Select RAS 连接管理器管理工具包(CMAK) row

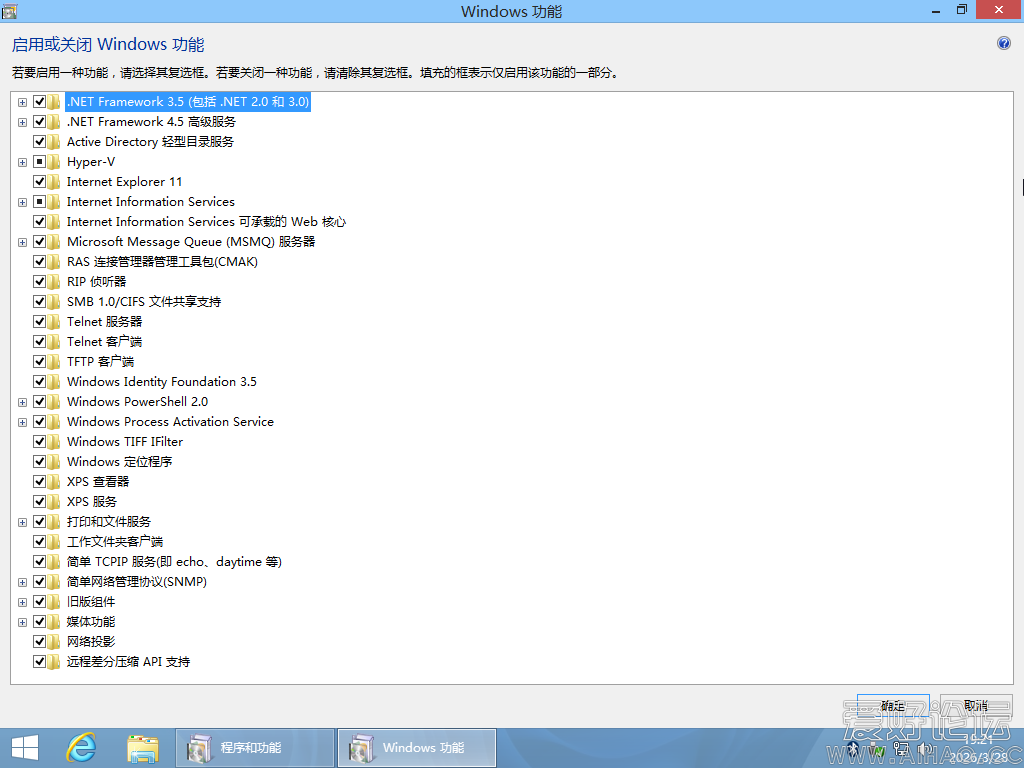(163, 262)
